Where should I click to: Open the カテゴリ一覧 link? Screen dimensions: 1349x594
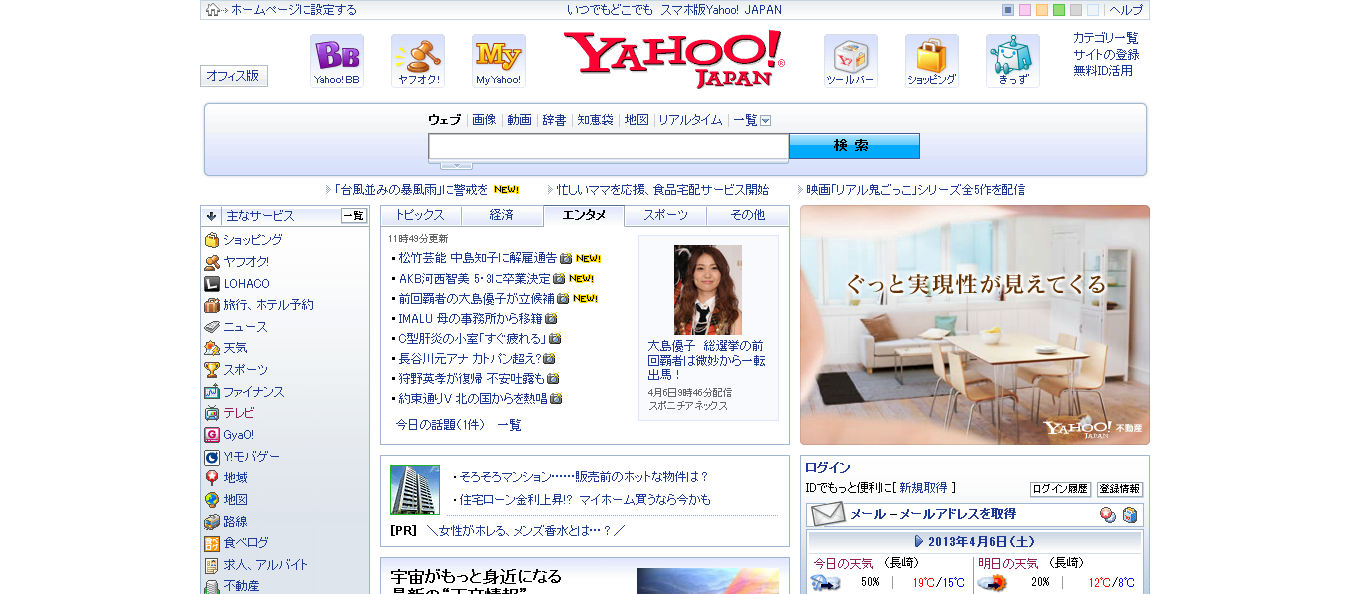(x=1106, y=38)
